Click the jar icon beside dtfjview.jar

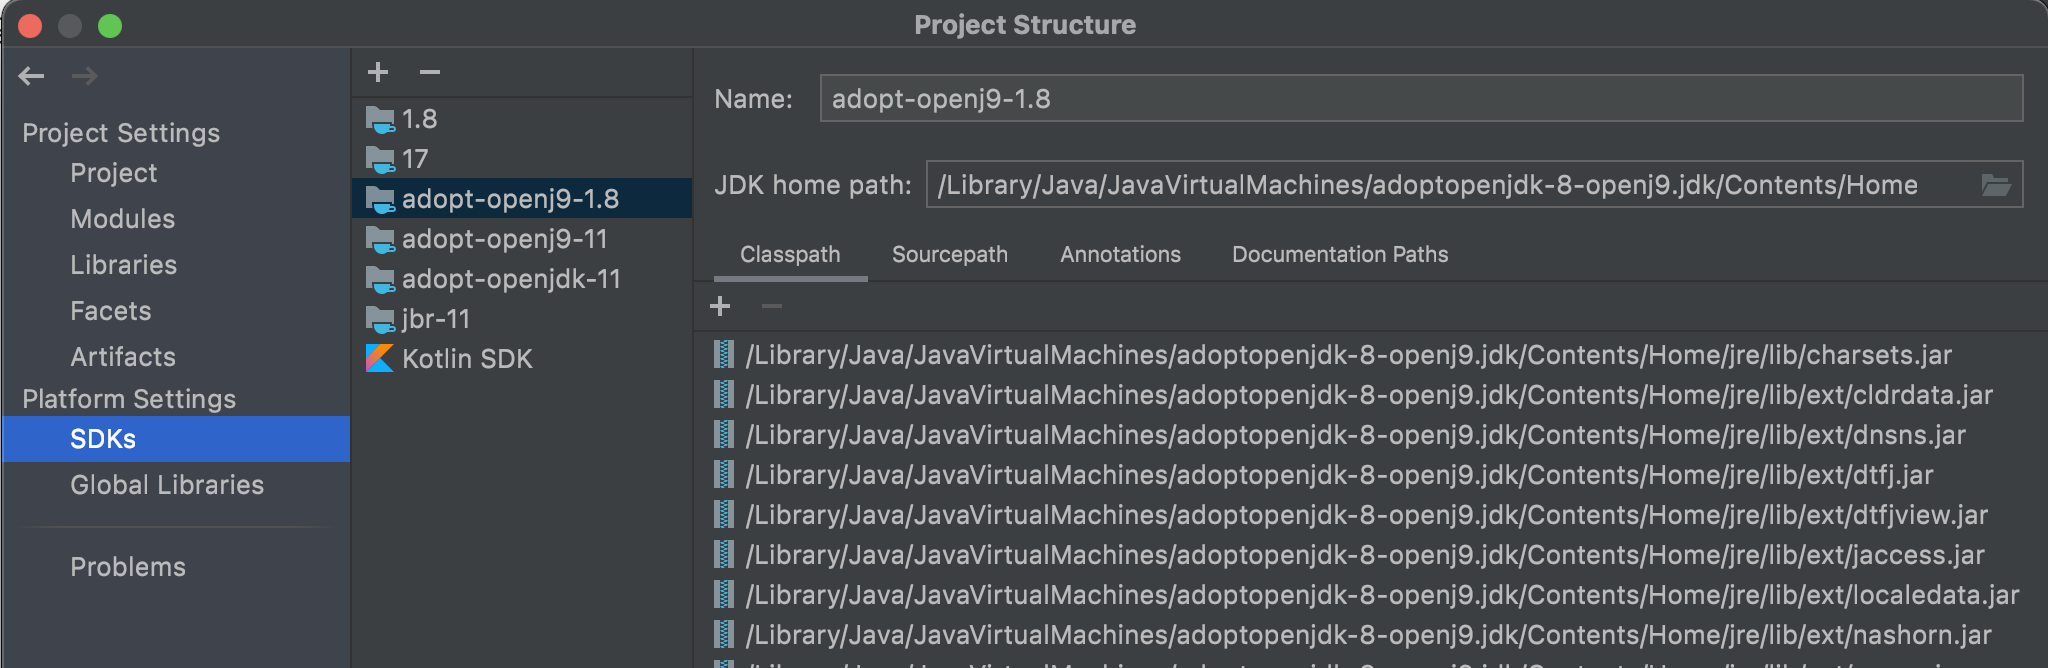click(724, 514)
